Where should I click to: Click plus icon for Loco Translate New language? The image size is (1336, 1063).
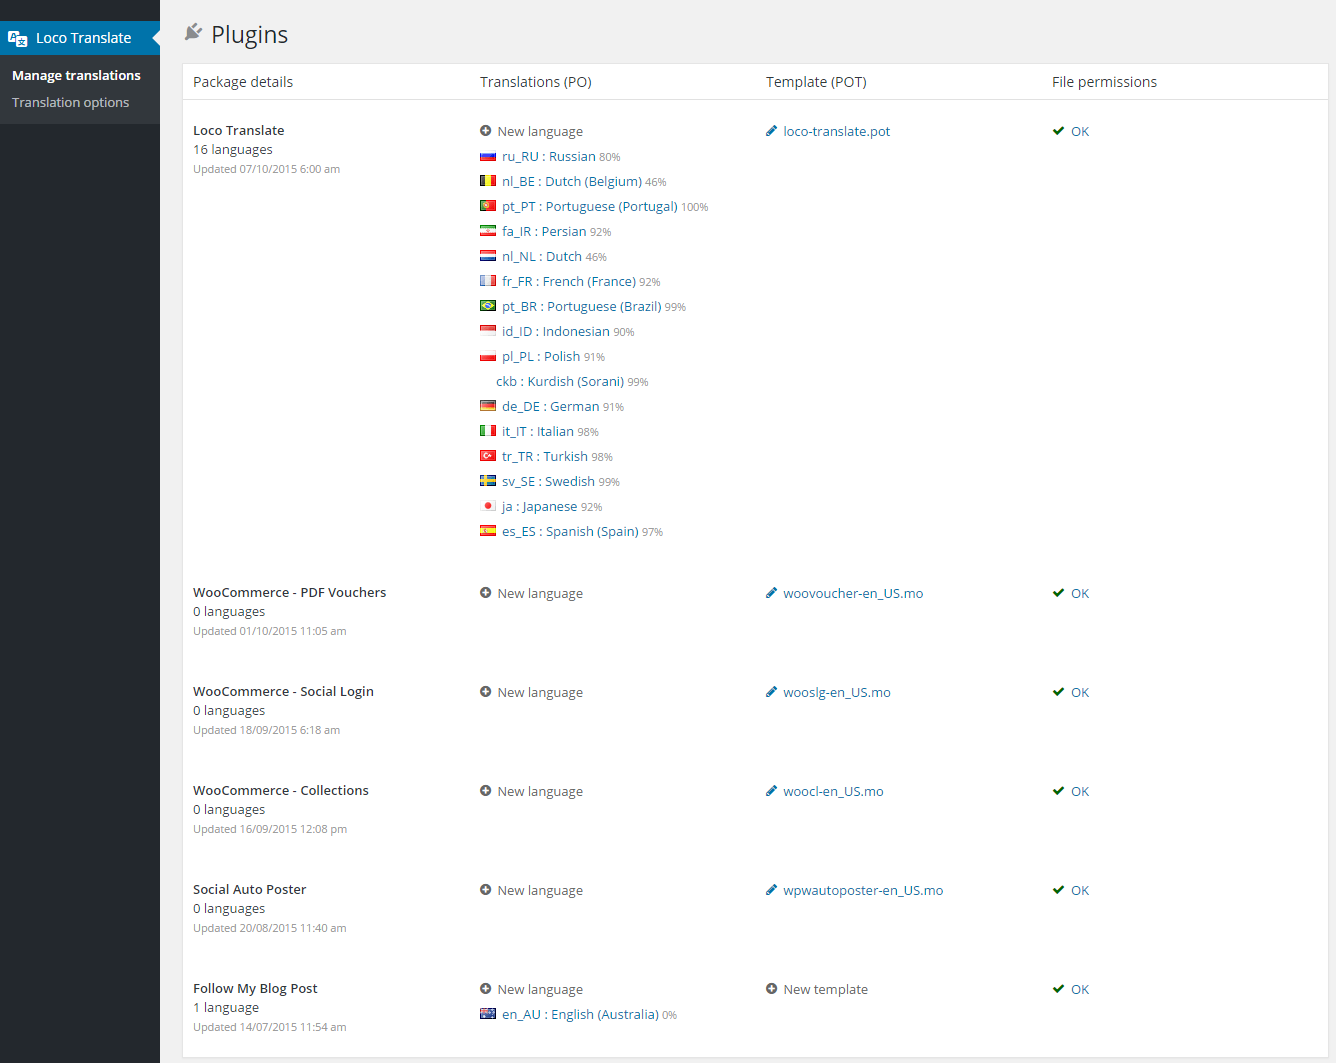[x=485, y=131]
